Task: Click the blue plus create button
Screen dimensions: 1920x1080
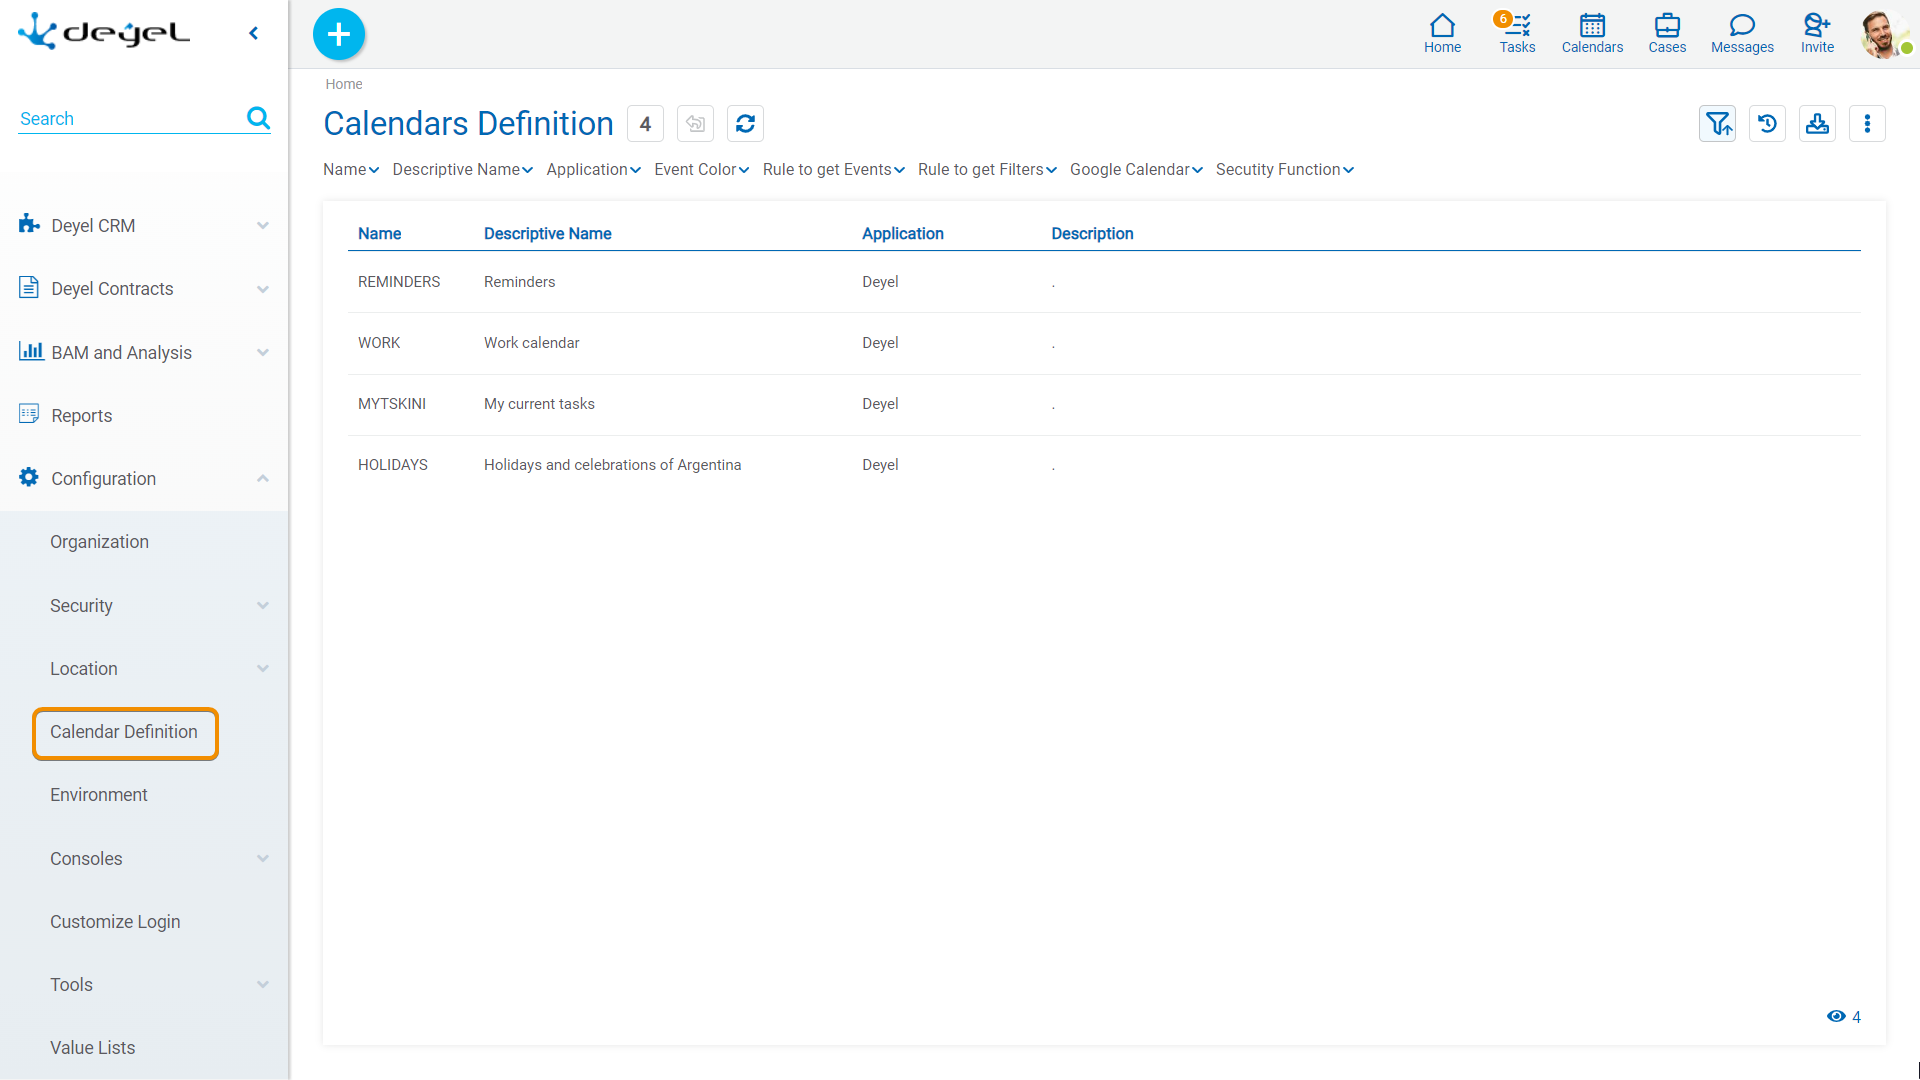Action: click(339, 34)
